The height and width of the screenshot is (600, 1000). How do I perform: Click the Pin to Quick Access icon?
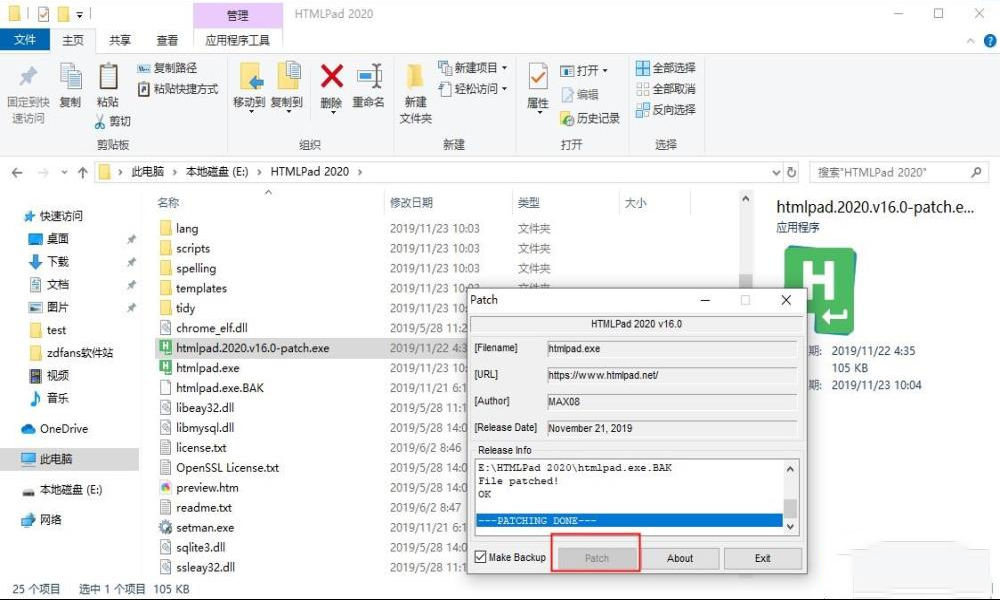coord(28,78)
